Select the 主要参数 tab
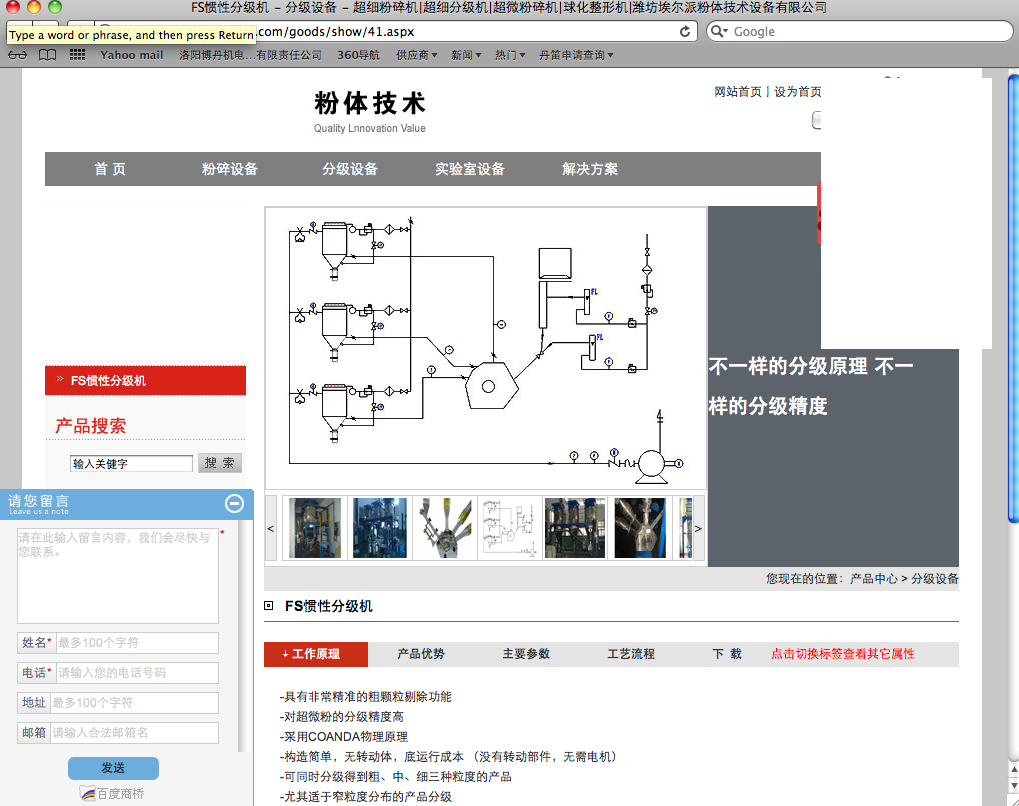Image resolution: width=1019 pixels, height=806 pixels. tap(526, 654)
